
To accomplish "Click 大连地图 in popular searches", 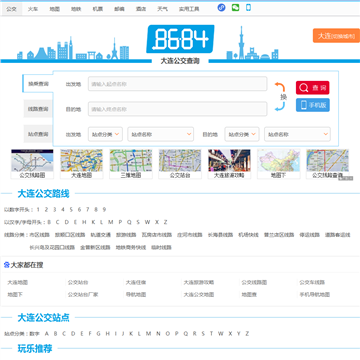I will [18, 282].
